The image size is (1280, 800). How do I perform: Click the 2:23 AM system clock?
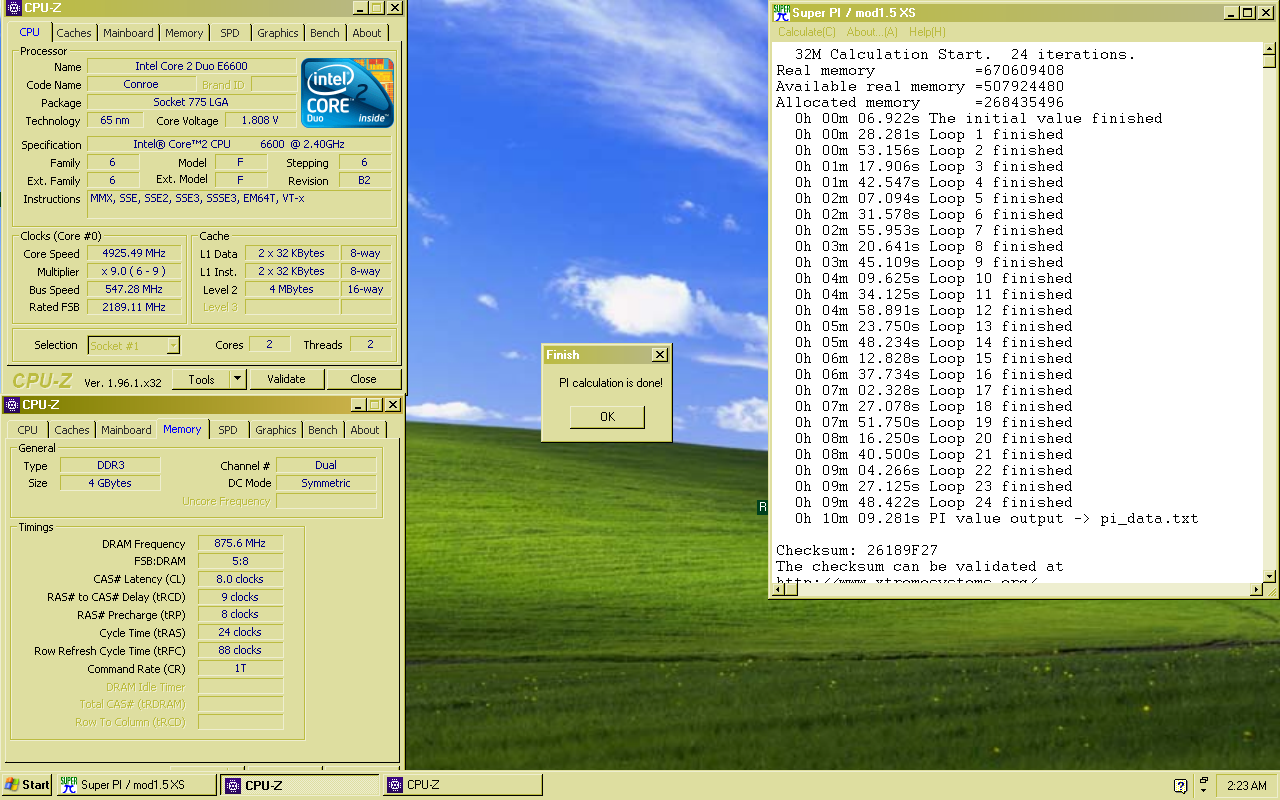[x=1246, y=786]
